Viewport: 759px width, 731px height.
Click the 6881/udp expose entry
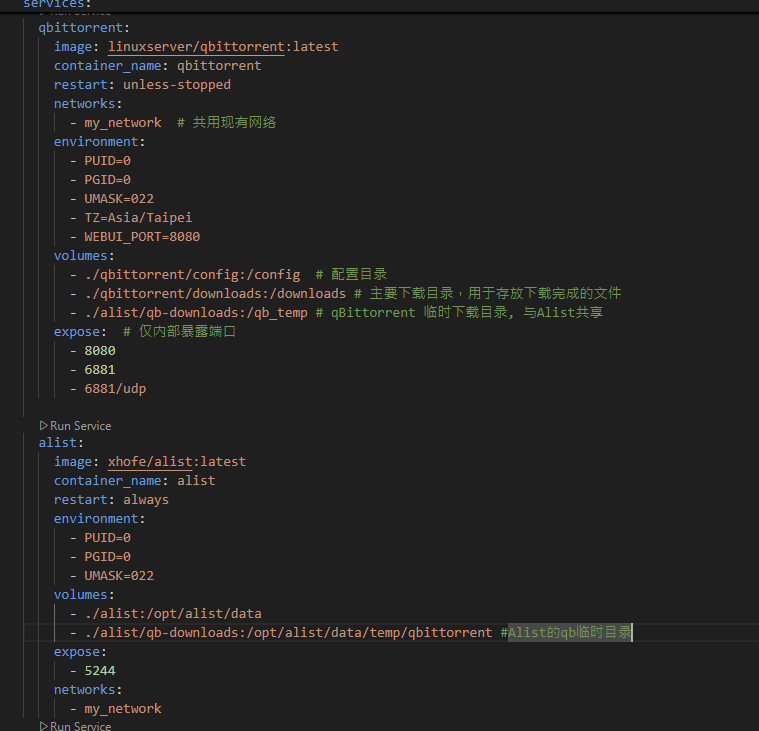click(115, 389)
